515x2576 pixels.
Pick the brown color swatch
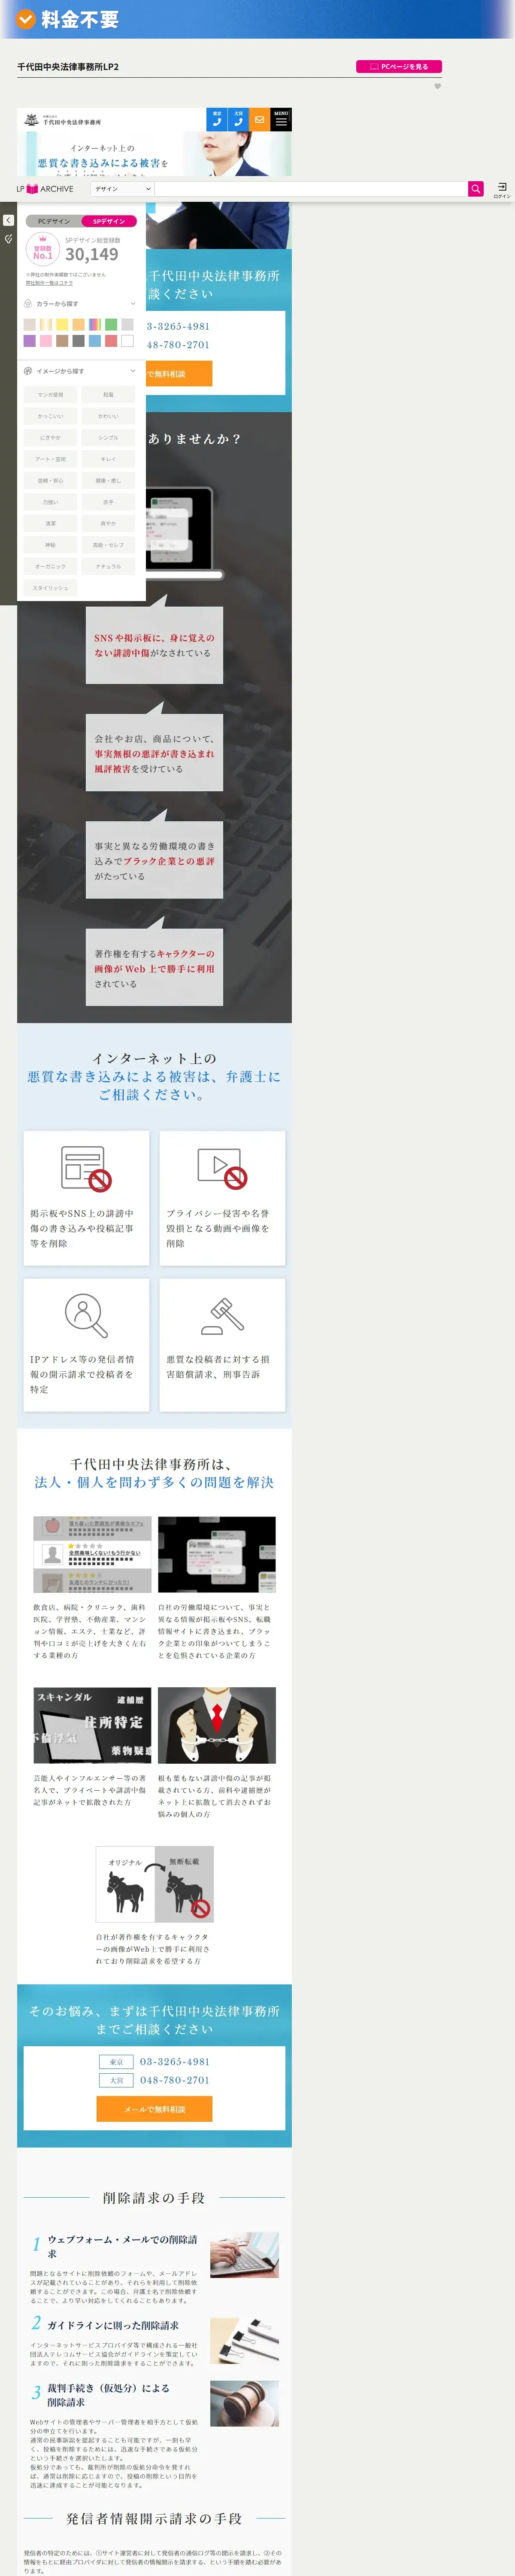[x=62, y=341]
